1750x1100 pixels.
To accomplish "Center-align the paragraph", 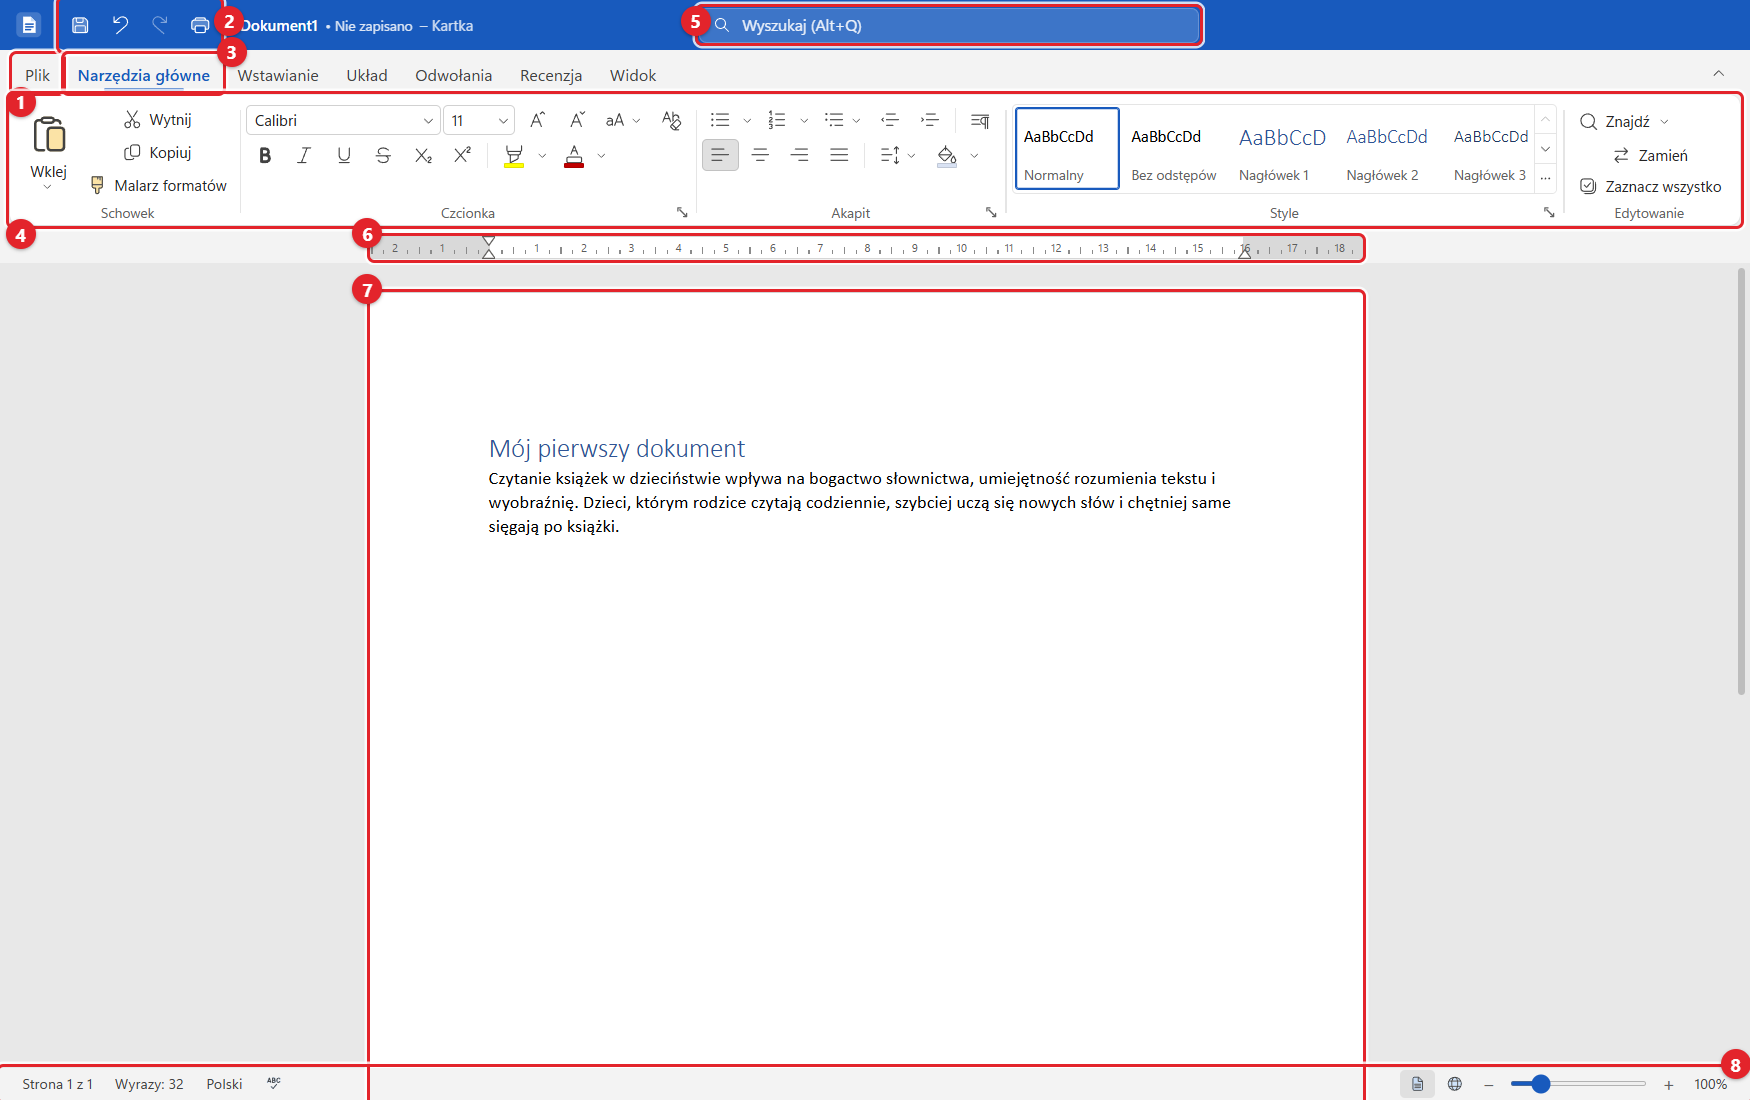I will pyautogui.click(x=760, y=155).
